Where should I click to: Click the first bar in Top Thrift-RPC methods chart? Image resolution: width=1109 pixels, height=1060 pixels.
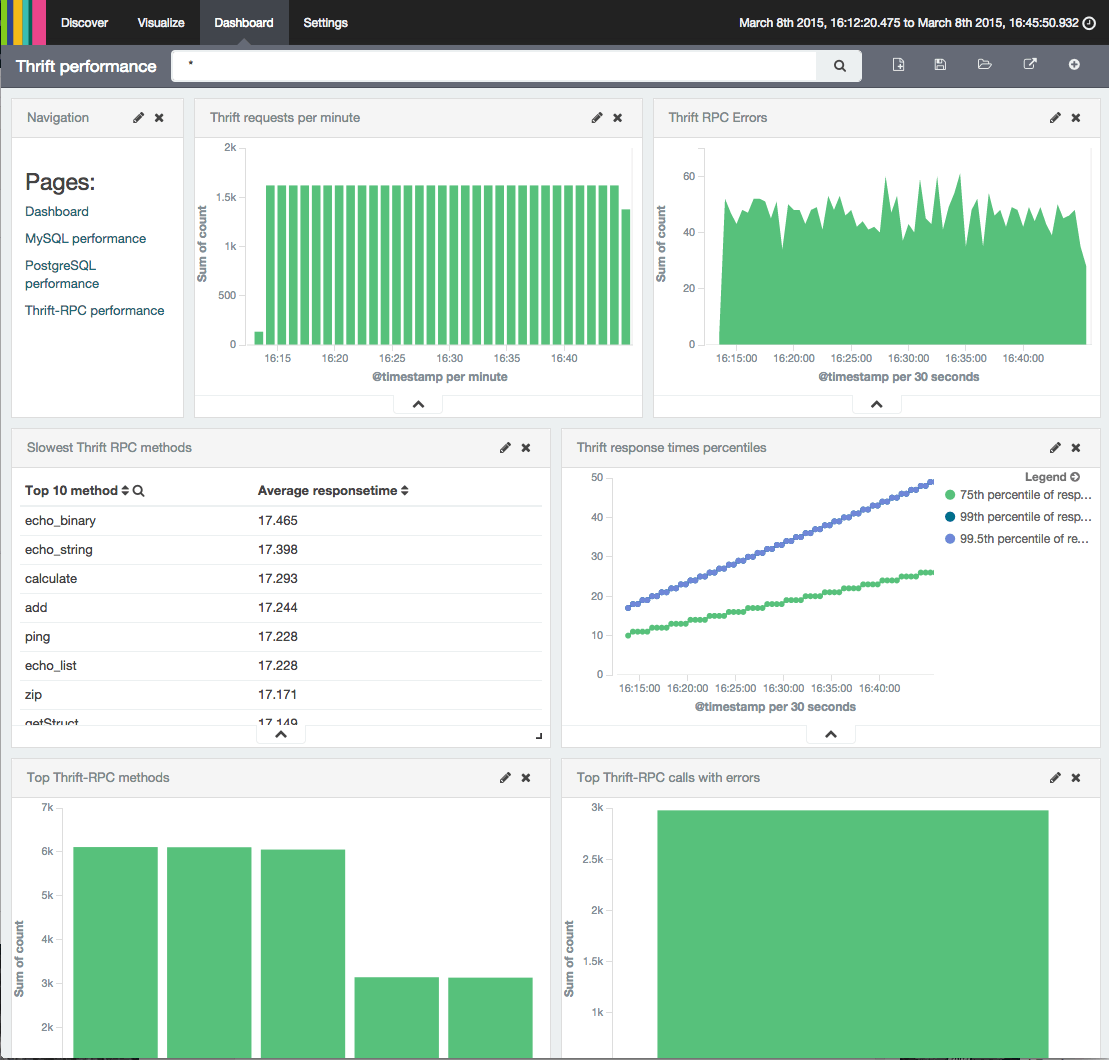point(115,953)
